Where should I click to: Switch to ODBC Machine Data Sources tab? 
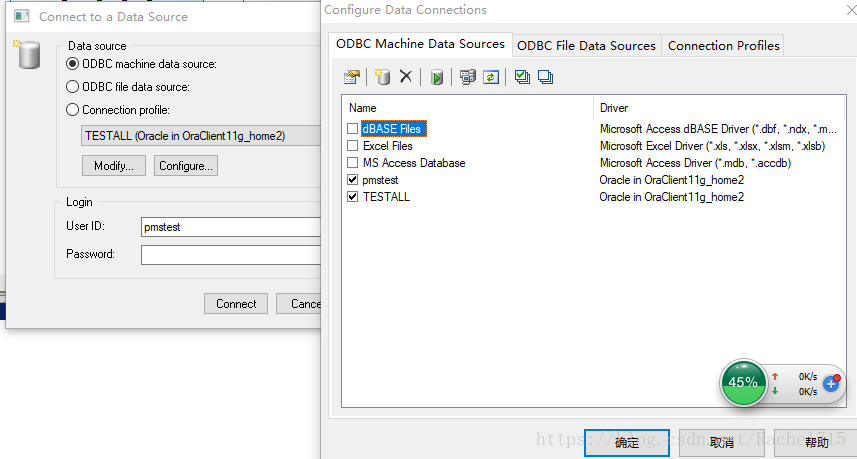pyautogui.click(x=420, y=44)
